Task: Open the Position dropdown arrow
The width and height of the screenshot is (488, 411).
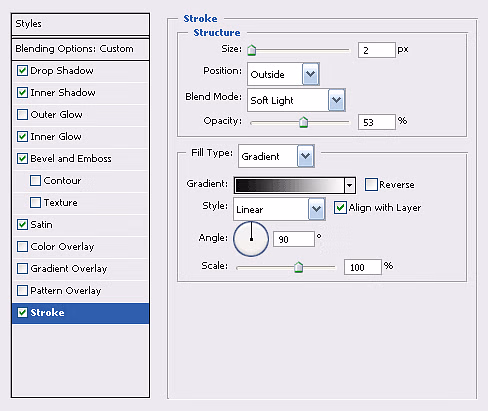Action: click(x=311, y=74)
